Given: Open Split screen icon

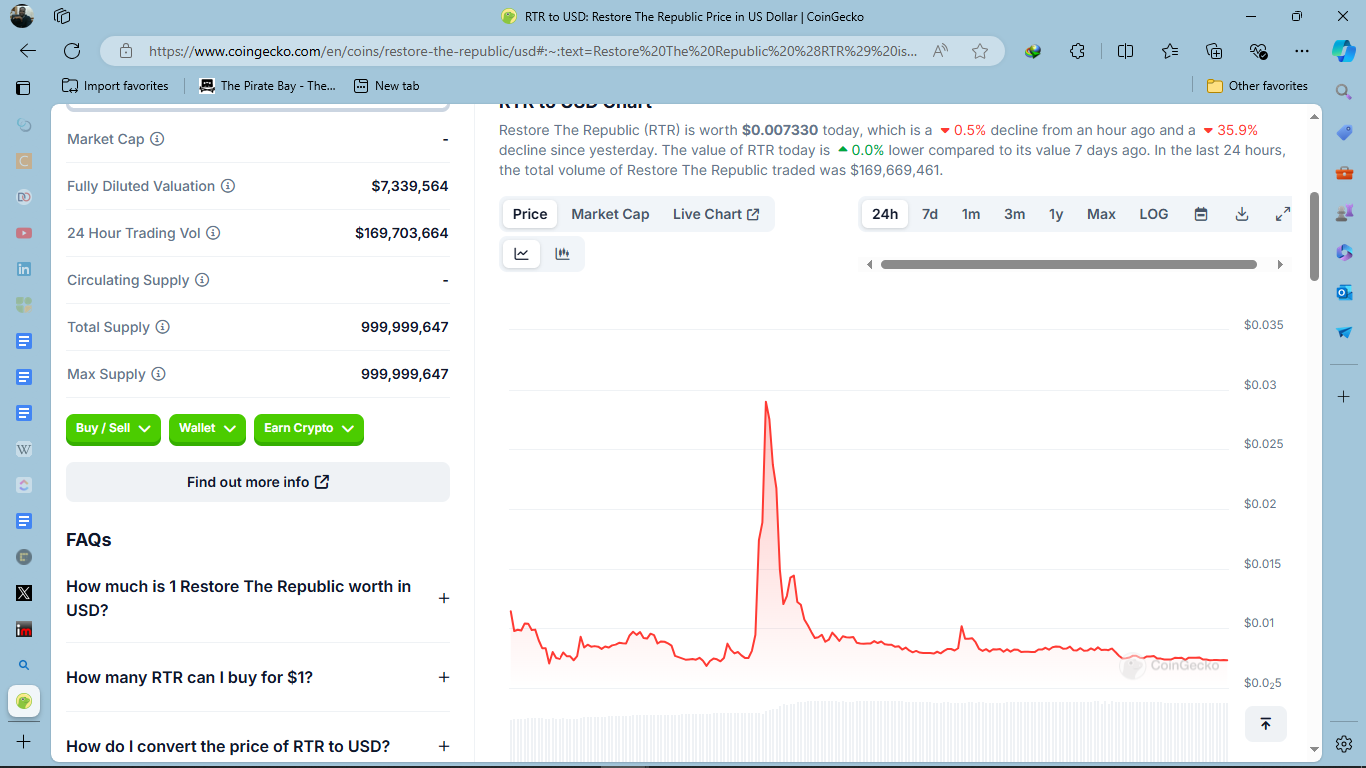Looking at the screenshot, I should pyautogui.click(x=1125, y=51).
